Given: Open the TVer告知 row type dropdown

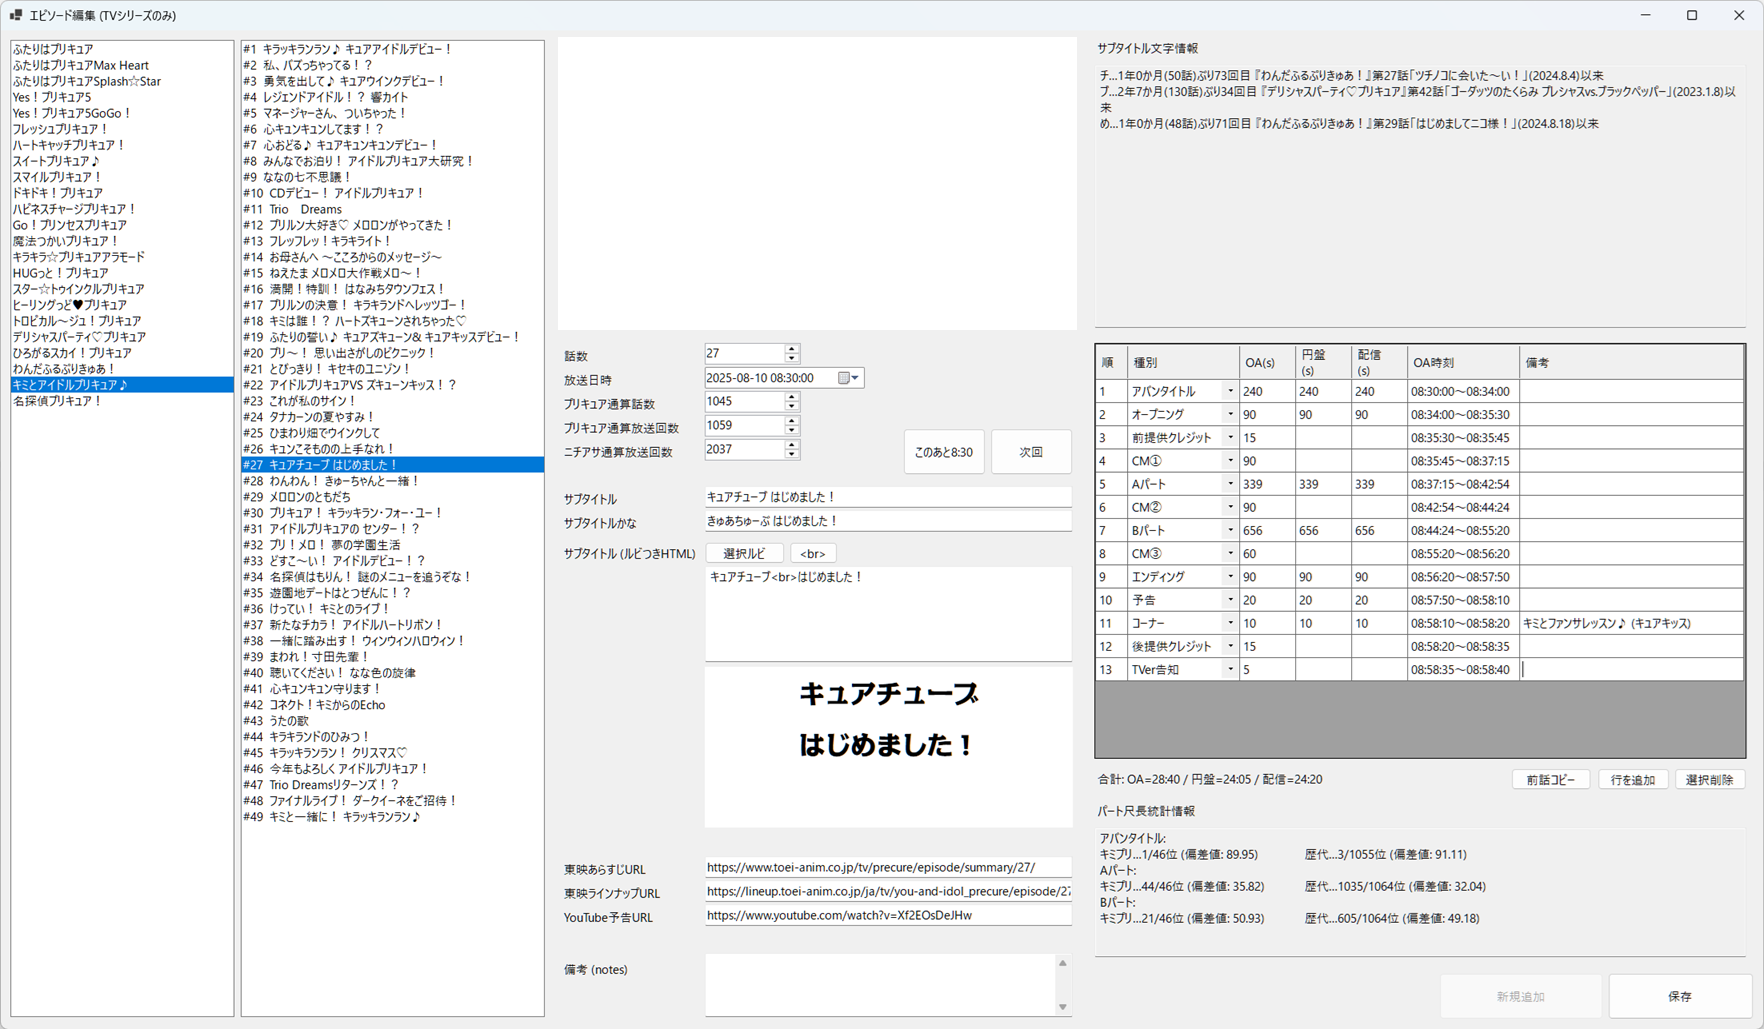Looking at the screenshot, I should click(x=1230, y=670).
